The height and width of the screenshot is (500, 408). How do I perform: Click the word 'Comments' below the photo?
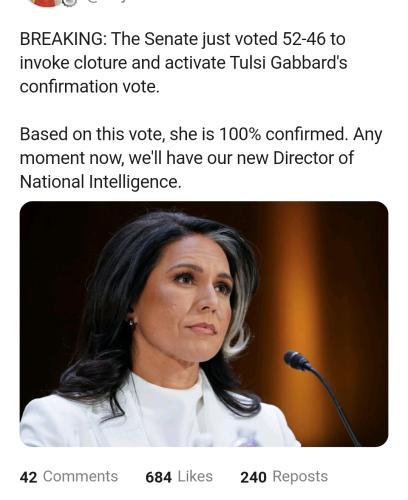coord(80,476)
